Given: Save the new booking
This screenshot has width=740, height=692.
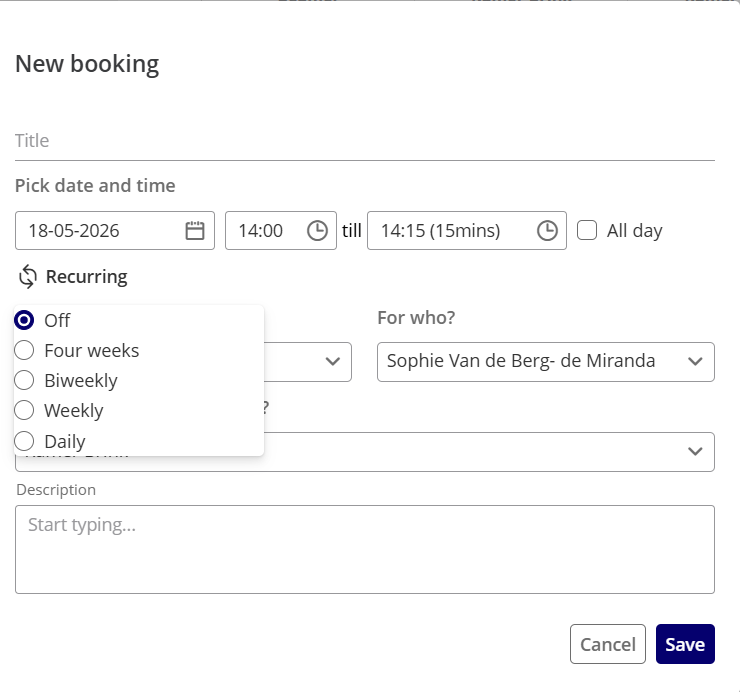Looking at the screenshot, I should tap(685, 644).
